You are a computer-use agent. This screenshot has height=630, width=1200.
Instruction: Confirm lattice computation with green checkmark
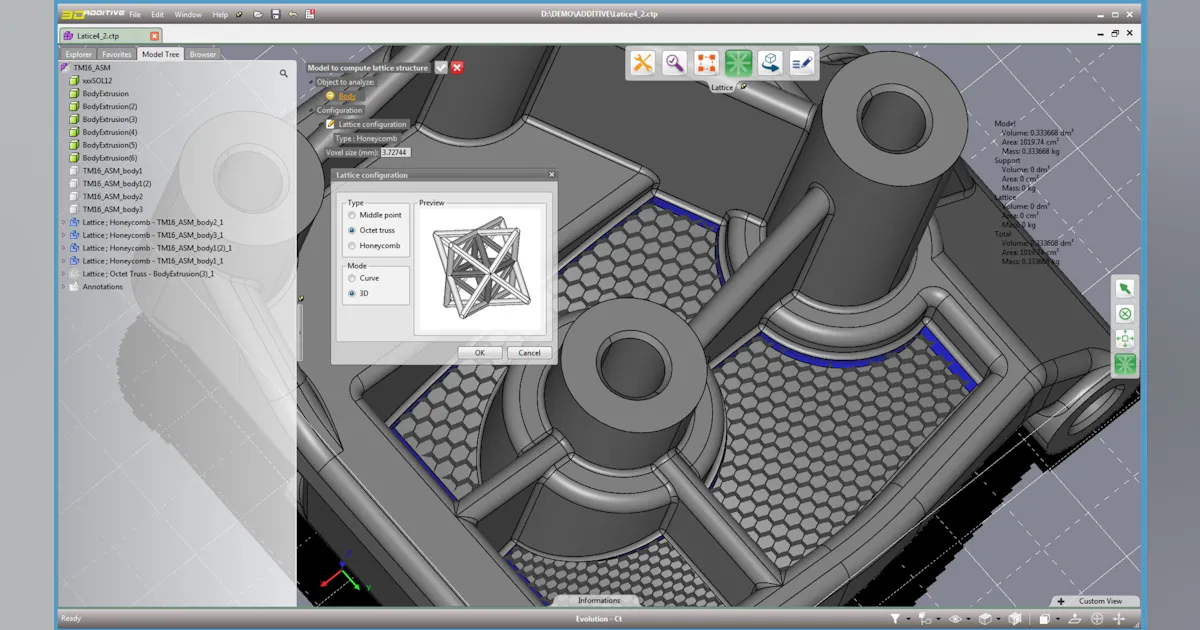pyautogui.click(x=441, y=68)
